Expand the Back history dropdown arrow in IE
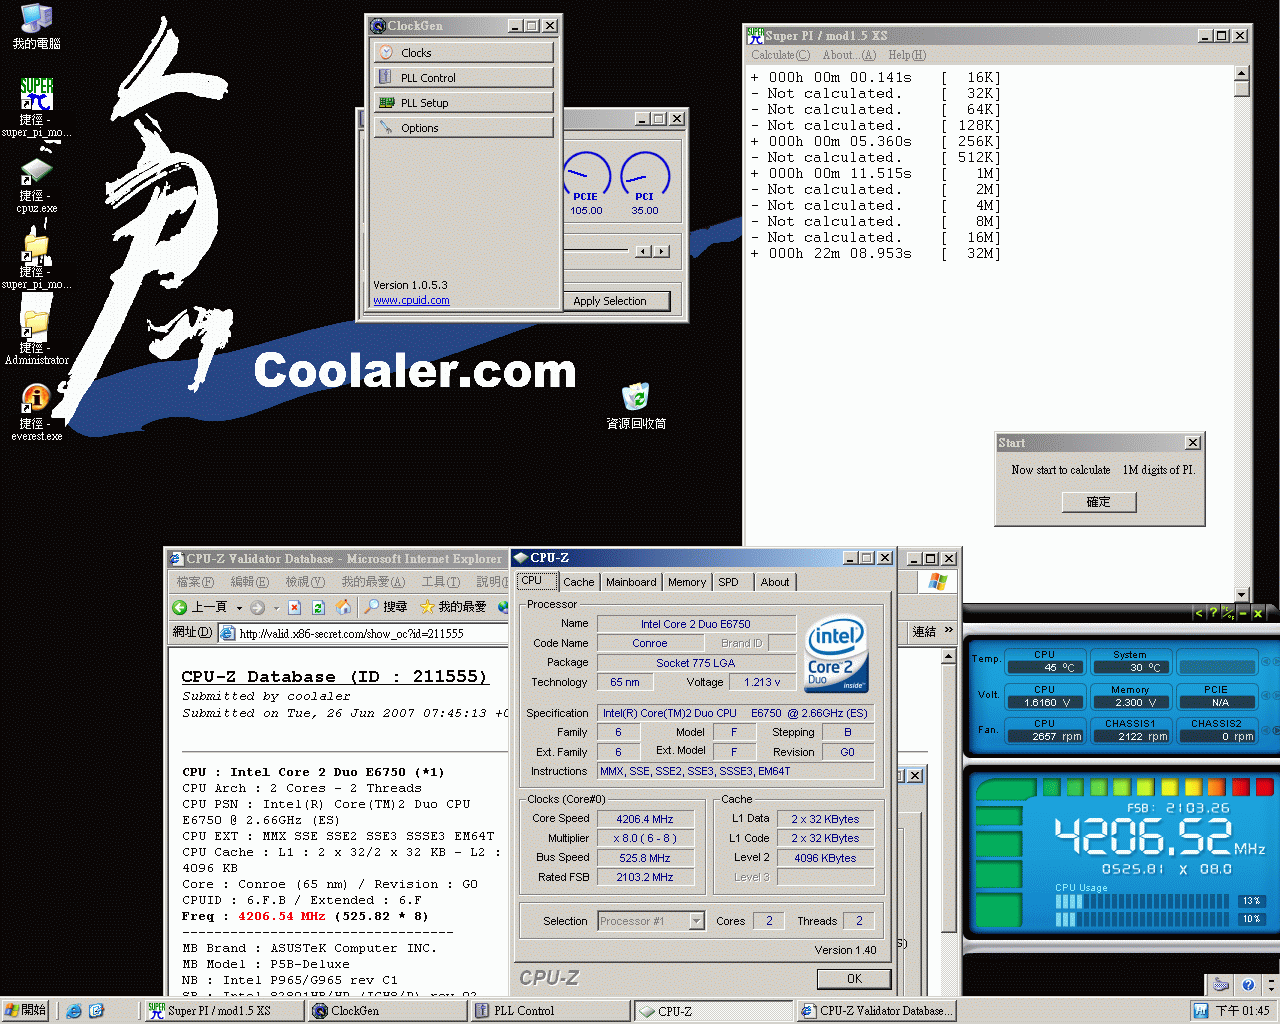This screenshot has width=1280, height=1024. [x=239, y=607]
